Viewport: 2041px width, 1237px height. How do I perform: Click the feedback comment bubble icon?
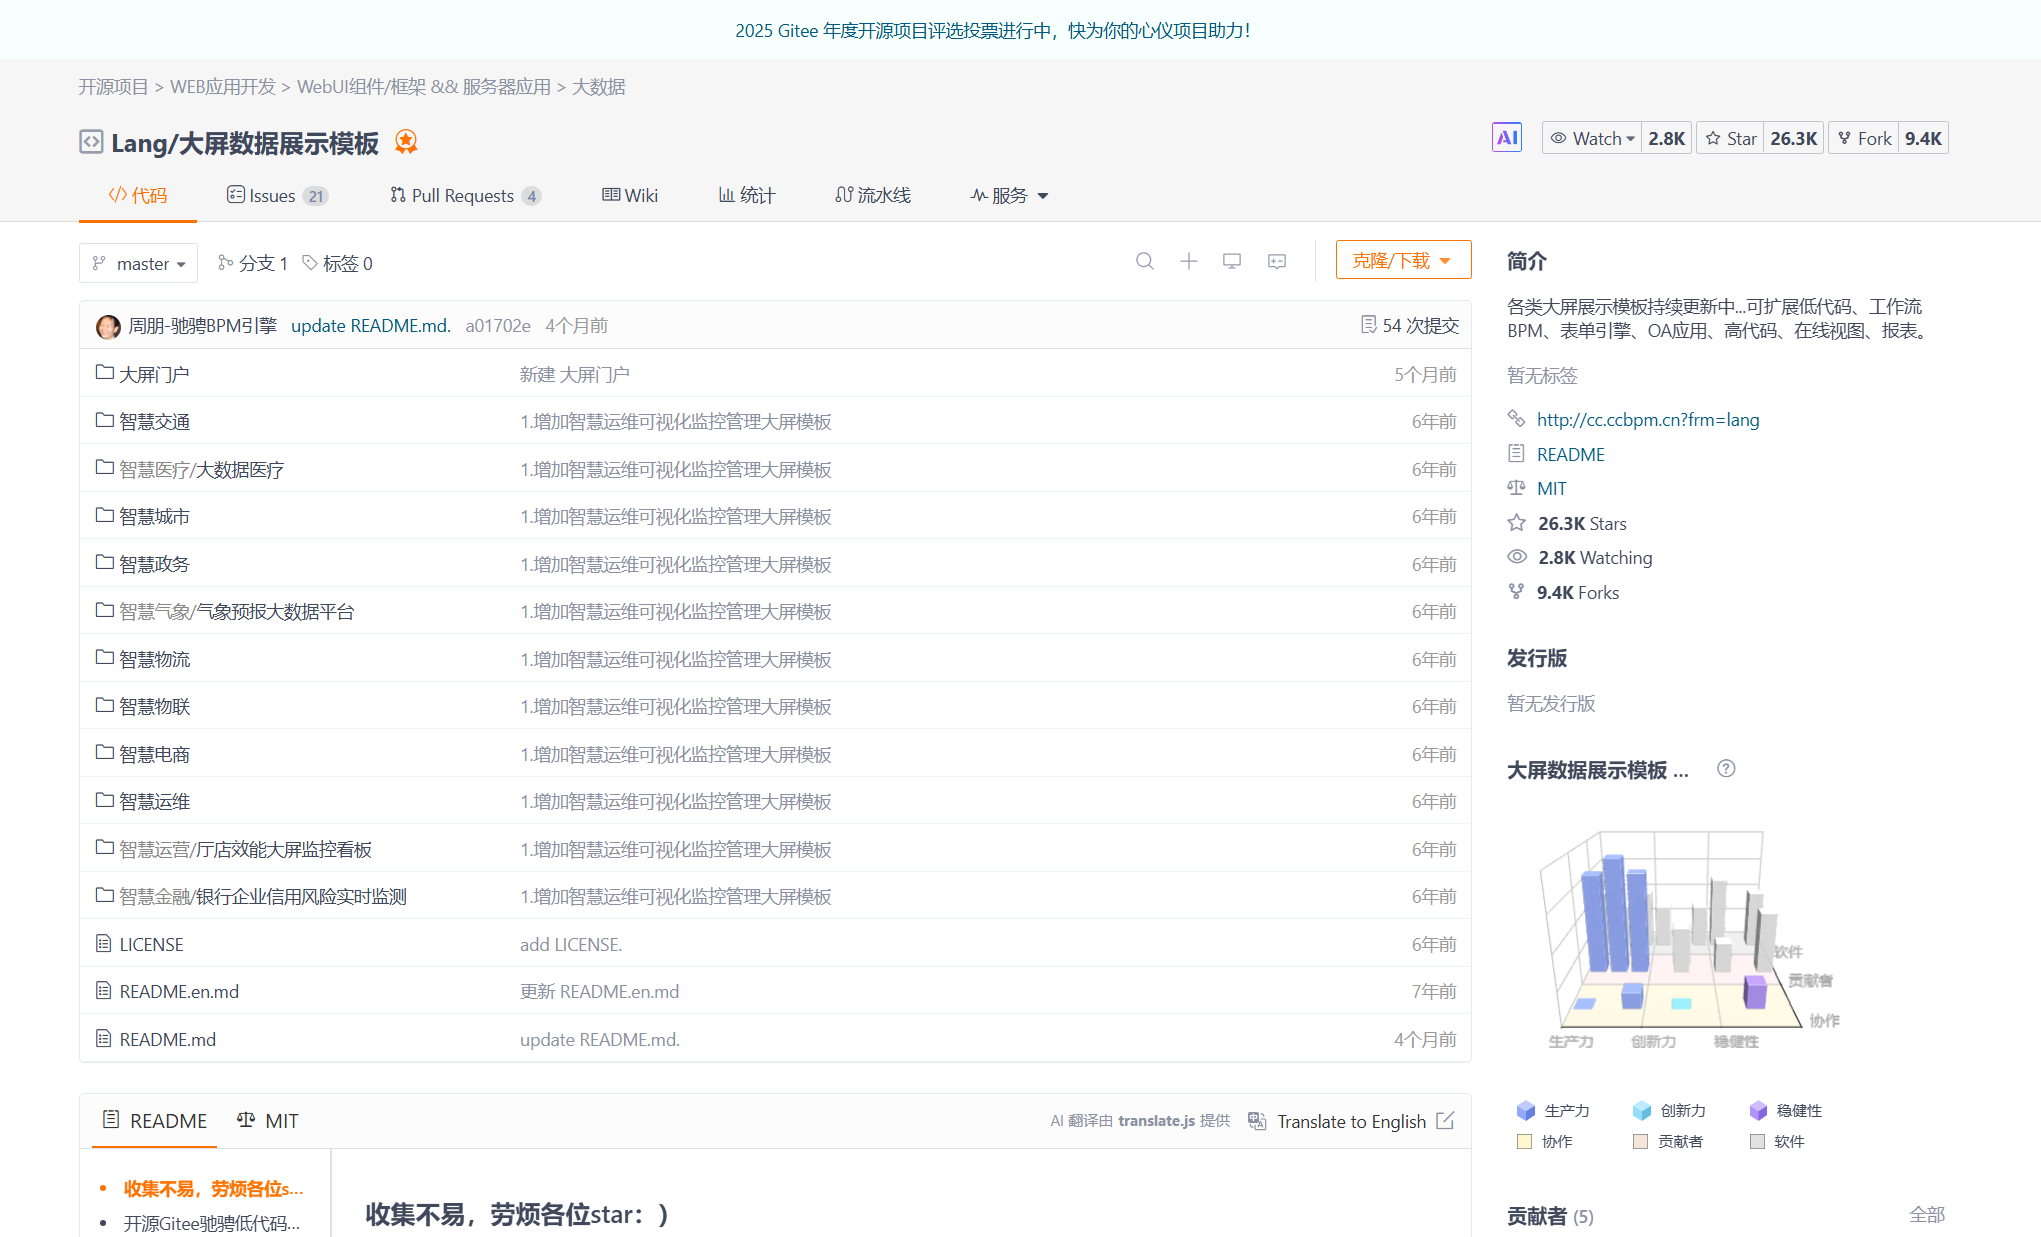point(1275,261)
